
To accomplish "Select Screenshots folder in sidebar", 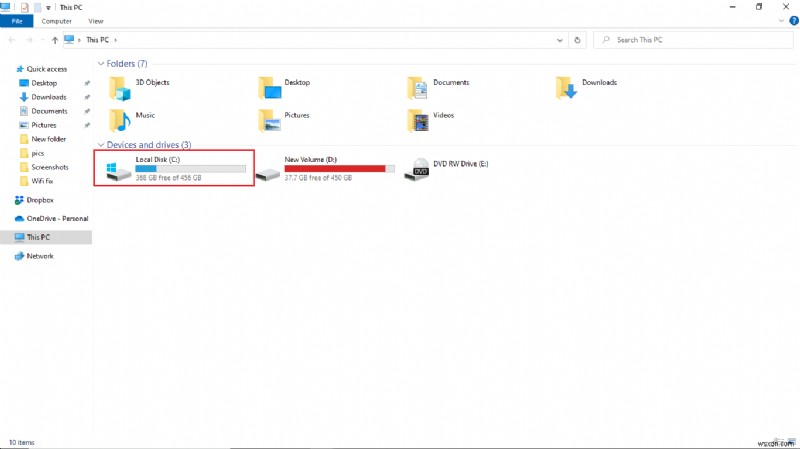I will click(x=50, y=167).
